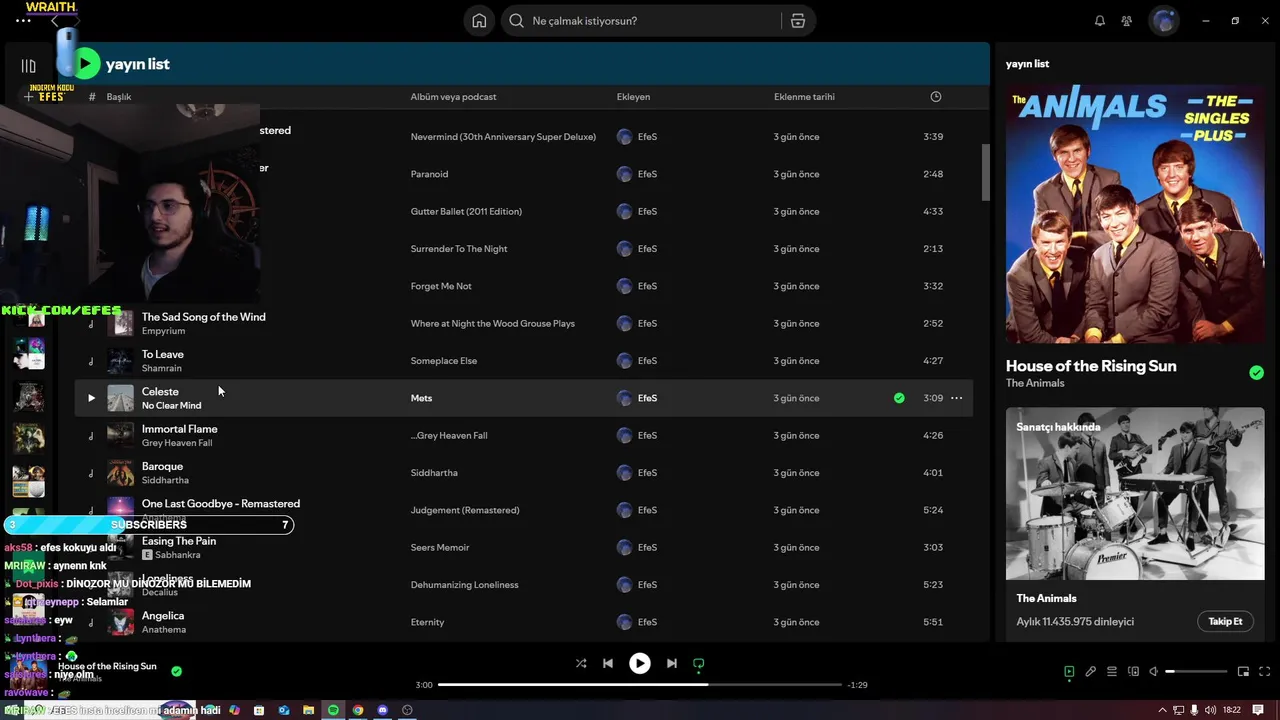Skip to previous track
1280x720 pixels.
tap(608, 663)
